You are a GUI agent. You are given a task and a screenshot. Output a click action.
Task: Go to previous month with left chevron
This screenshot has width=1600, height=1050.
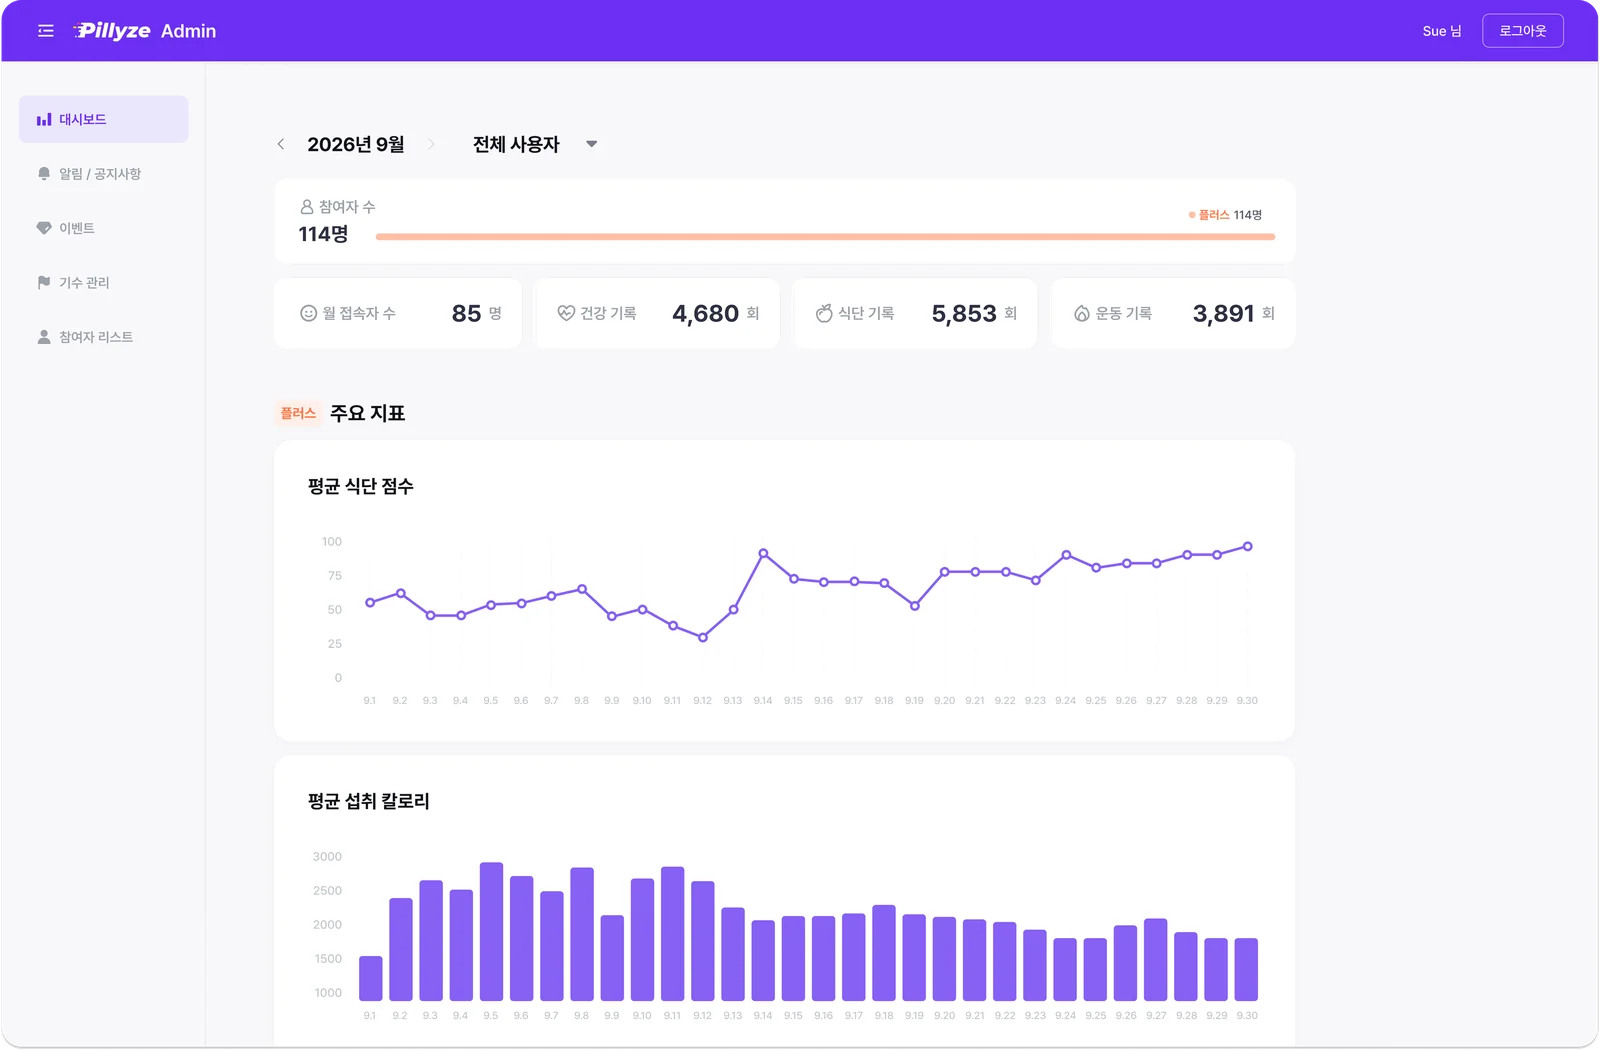click(281, 144)
